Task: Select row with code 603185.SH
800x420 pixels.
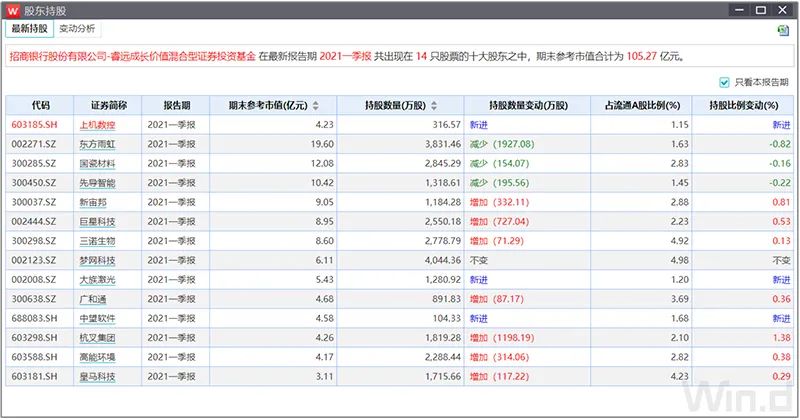Action: [400, 125]
